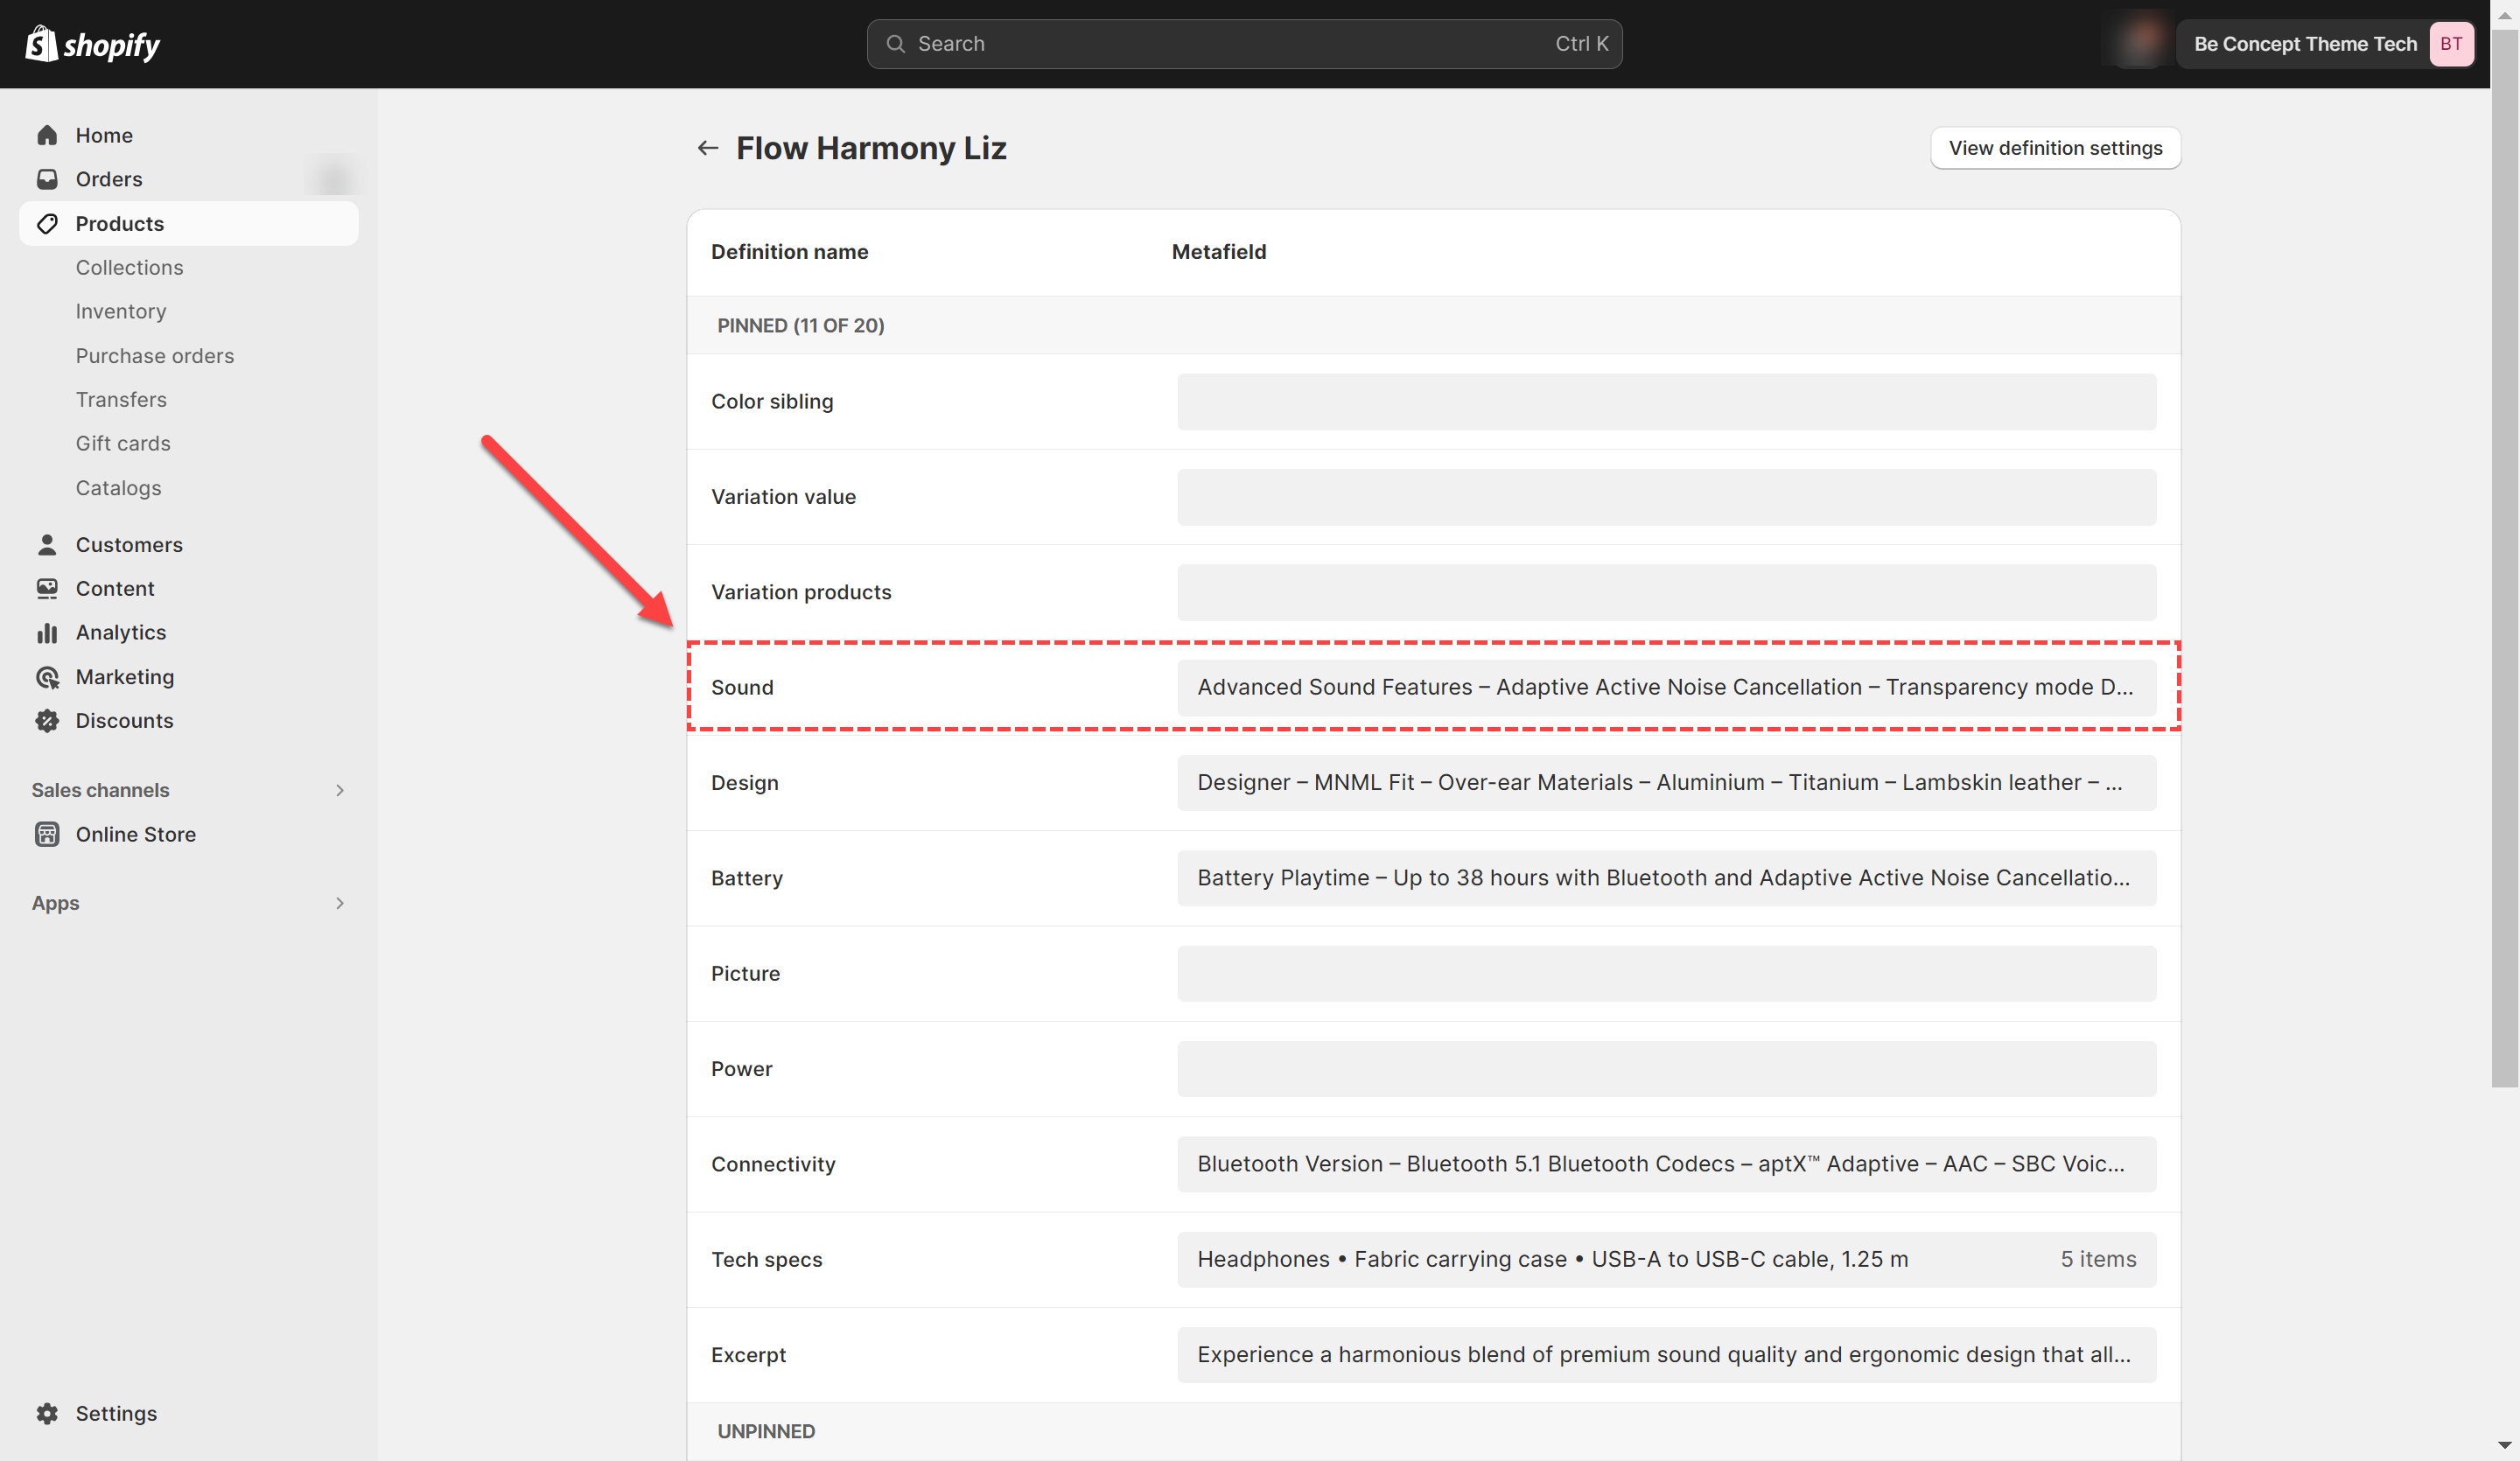Click View definition settings button
Viewport: 2520px width, 1461px height.
(2055, 148)
